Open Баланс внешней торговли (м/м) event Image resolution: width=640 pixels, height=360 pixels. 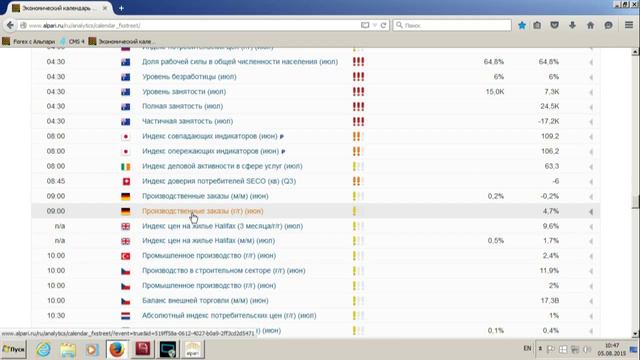[x=205, y=301]
